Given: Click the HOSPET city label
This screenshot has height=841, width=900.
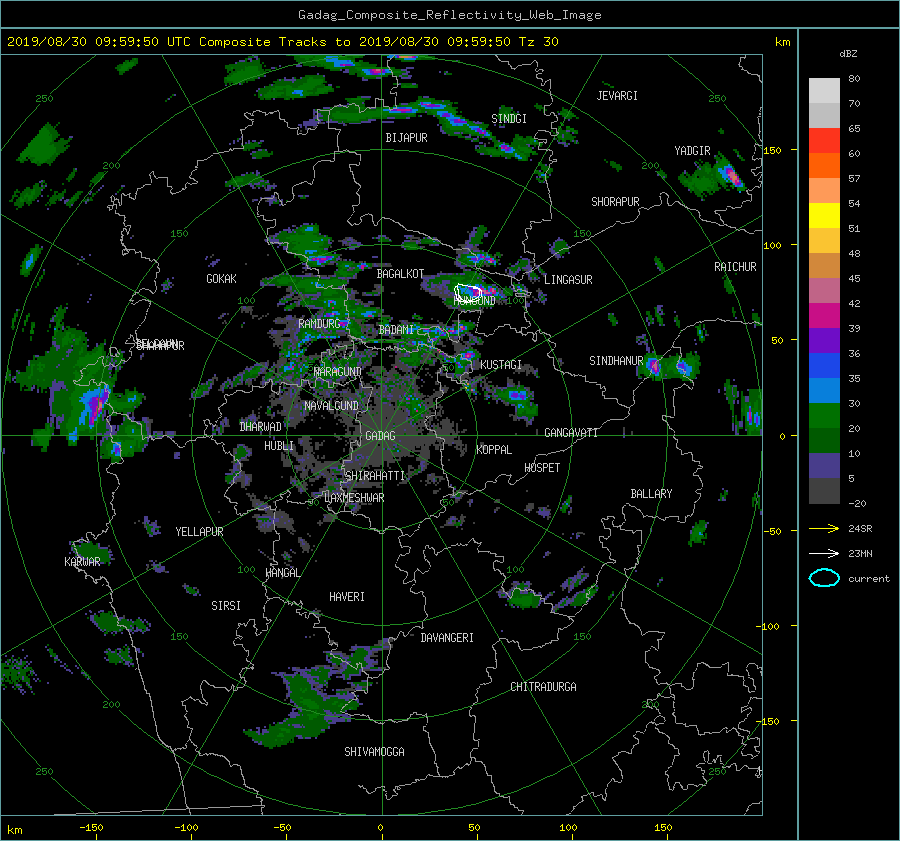Looking at the screenshot, I should [542, 468].
